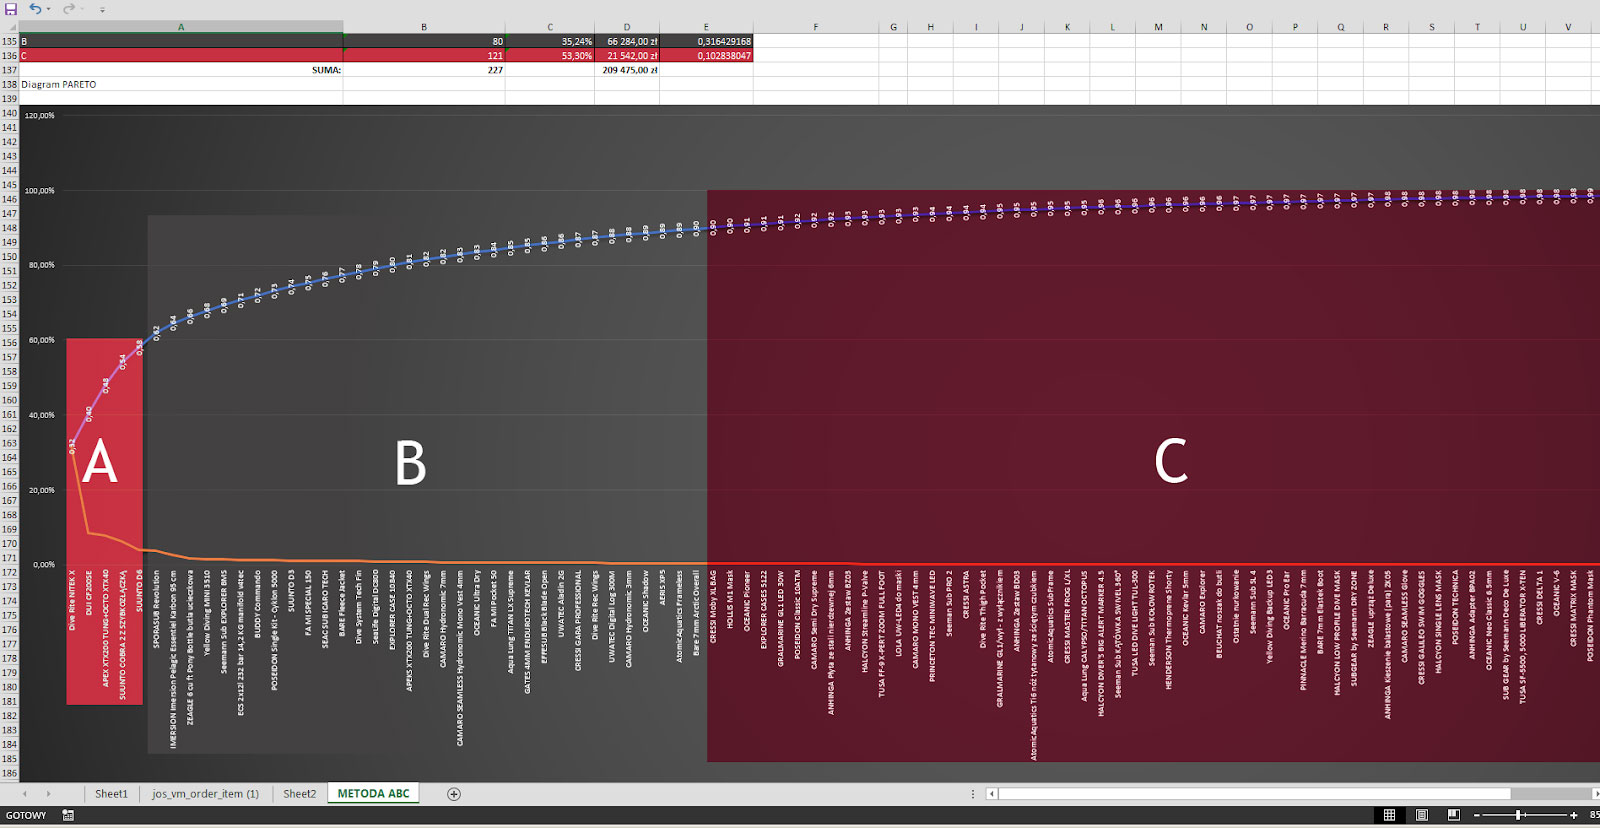The image size is (1600, 828).
Task: Select cell showing 21 542,00 zł
Action: point(627,56)
